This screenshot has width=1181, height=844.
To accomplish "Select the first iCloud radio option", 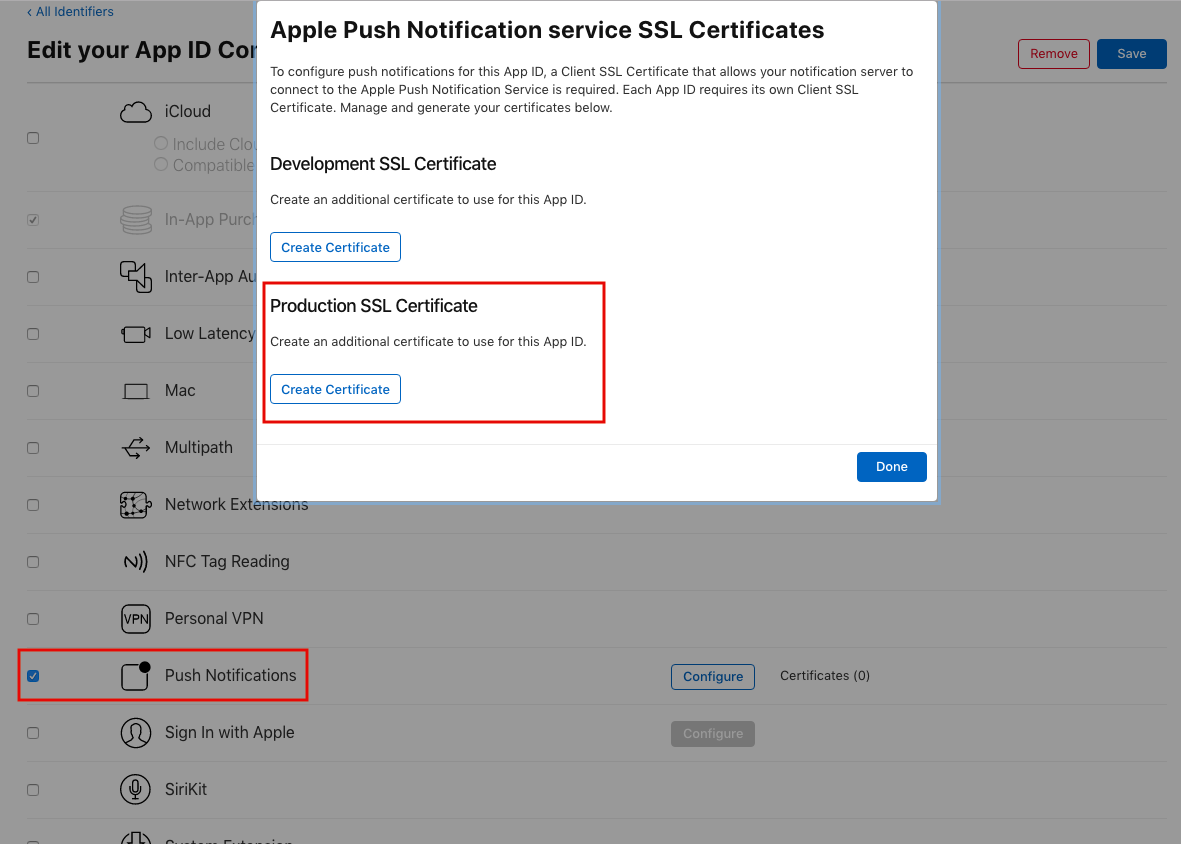I will [x=161, y=144].
